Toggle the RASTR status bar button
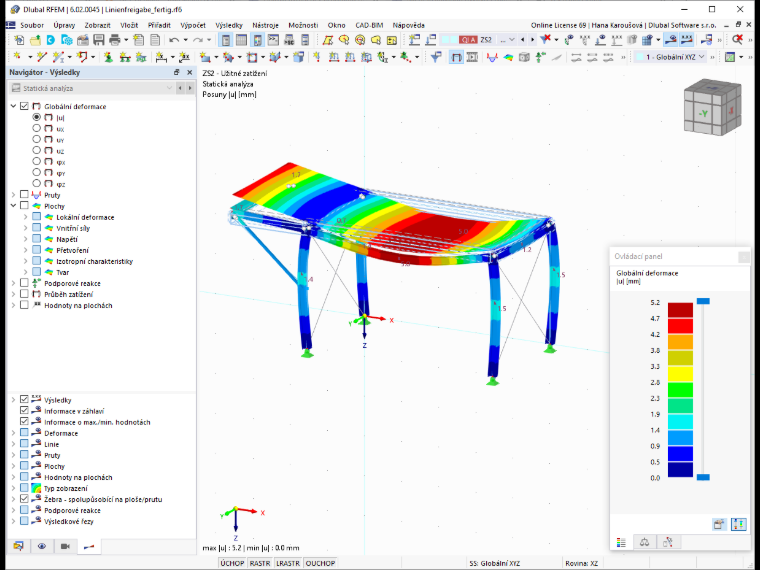Screen dimensions: 760x570 pos(260,563)
